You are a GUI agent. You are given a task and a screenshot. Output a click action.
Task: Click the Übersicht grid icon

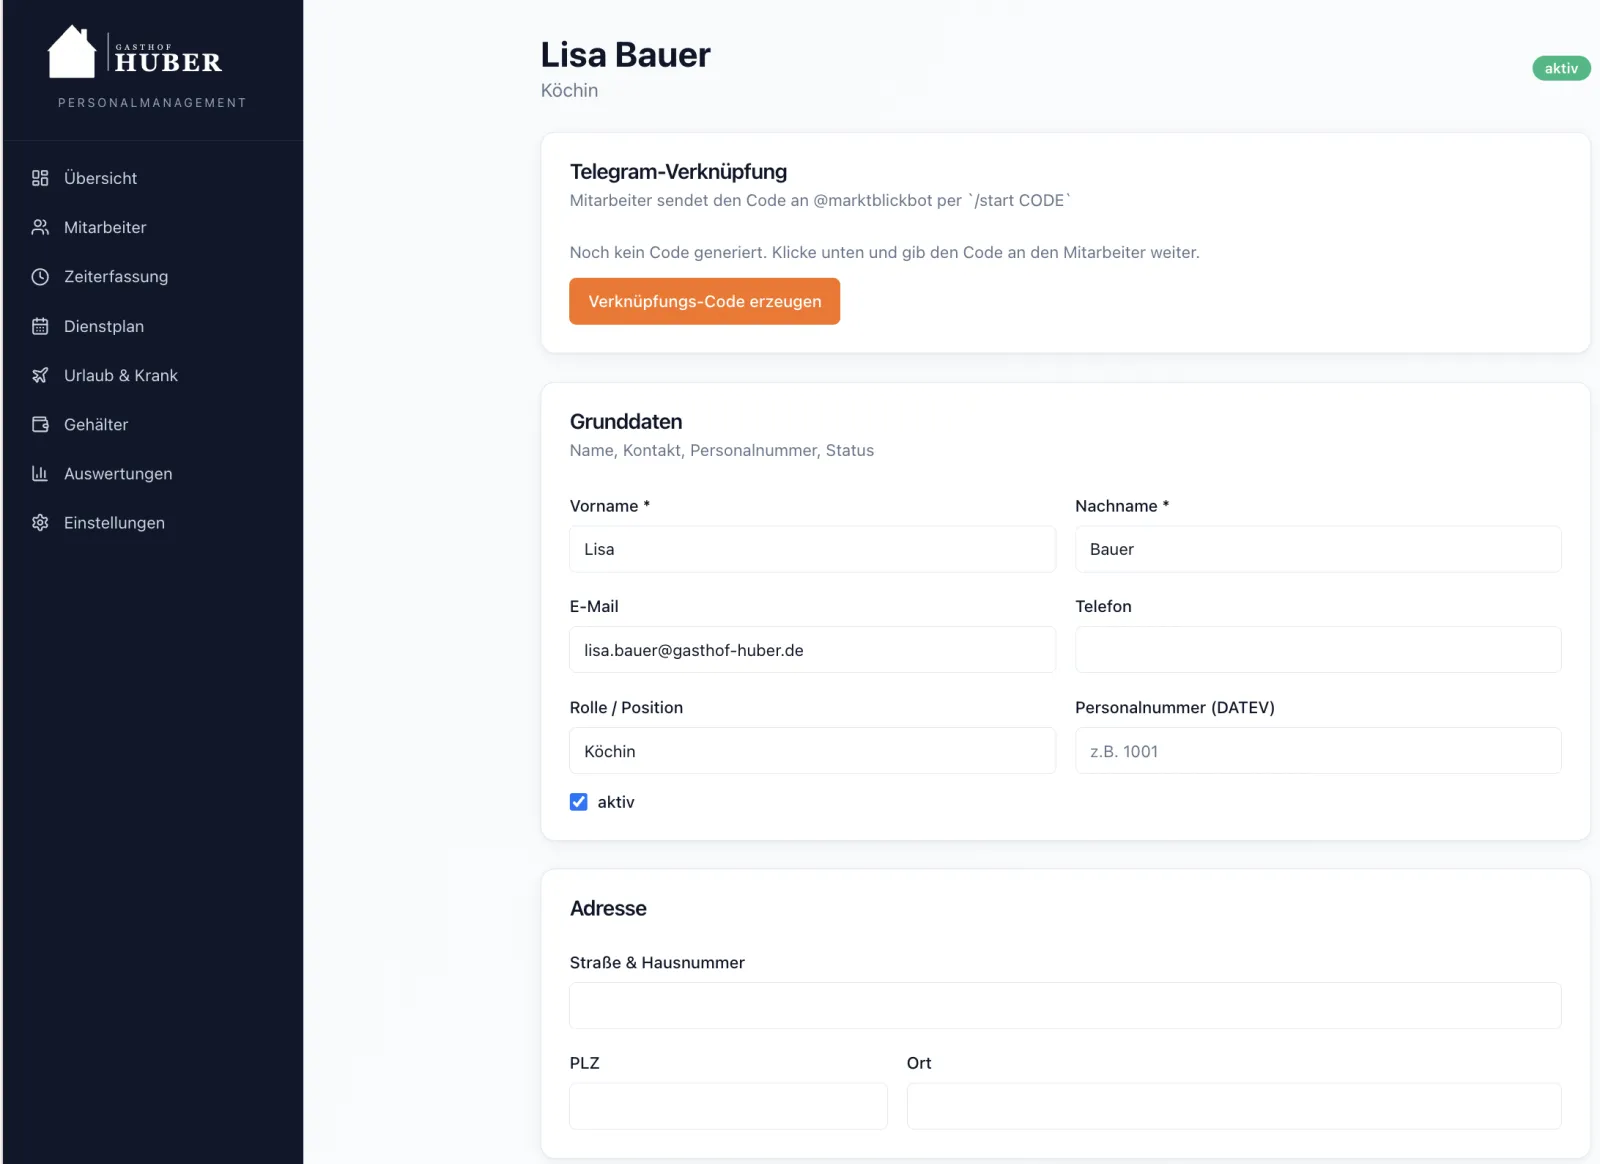pos(40,178)
